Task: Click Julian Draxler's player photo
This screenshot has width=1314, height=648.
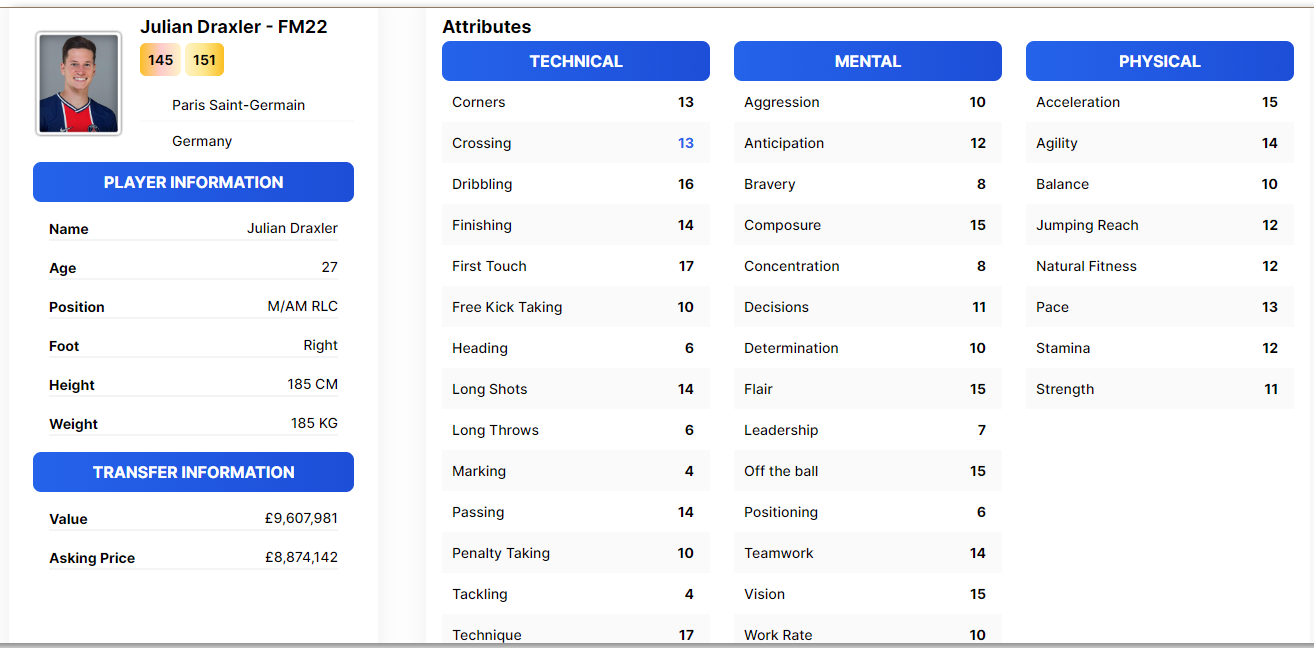Action: [x=79, y=83]
